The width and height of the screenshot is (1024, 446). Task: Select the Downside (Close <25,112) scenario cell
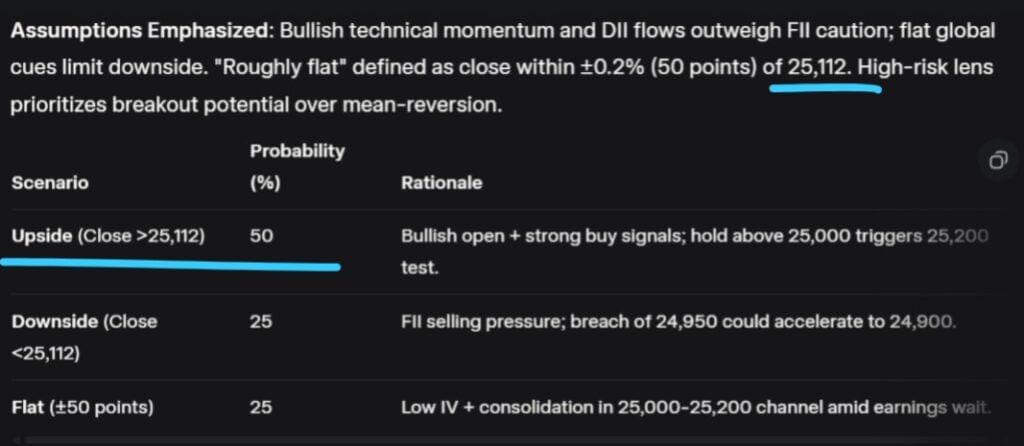(x=84, y=335)
